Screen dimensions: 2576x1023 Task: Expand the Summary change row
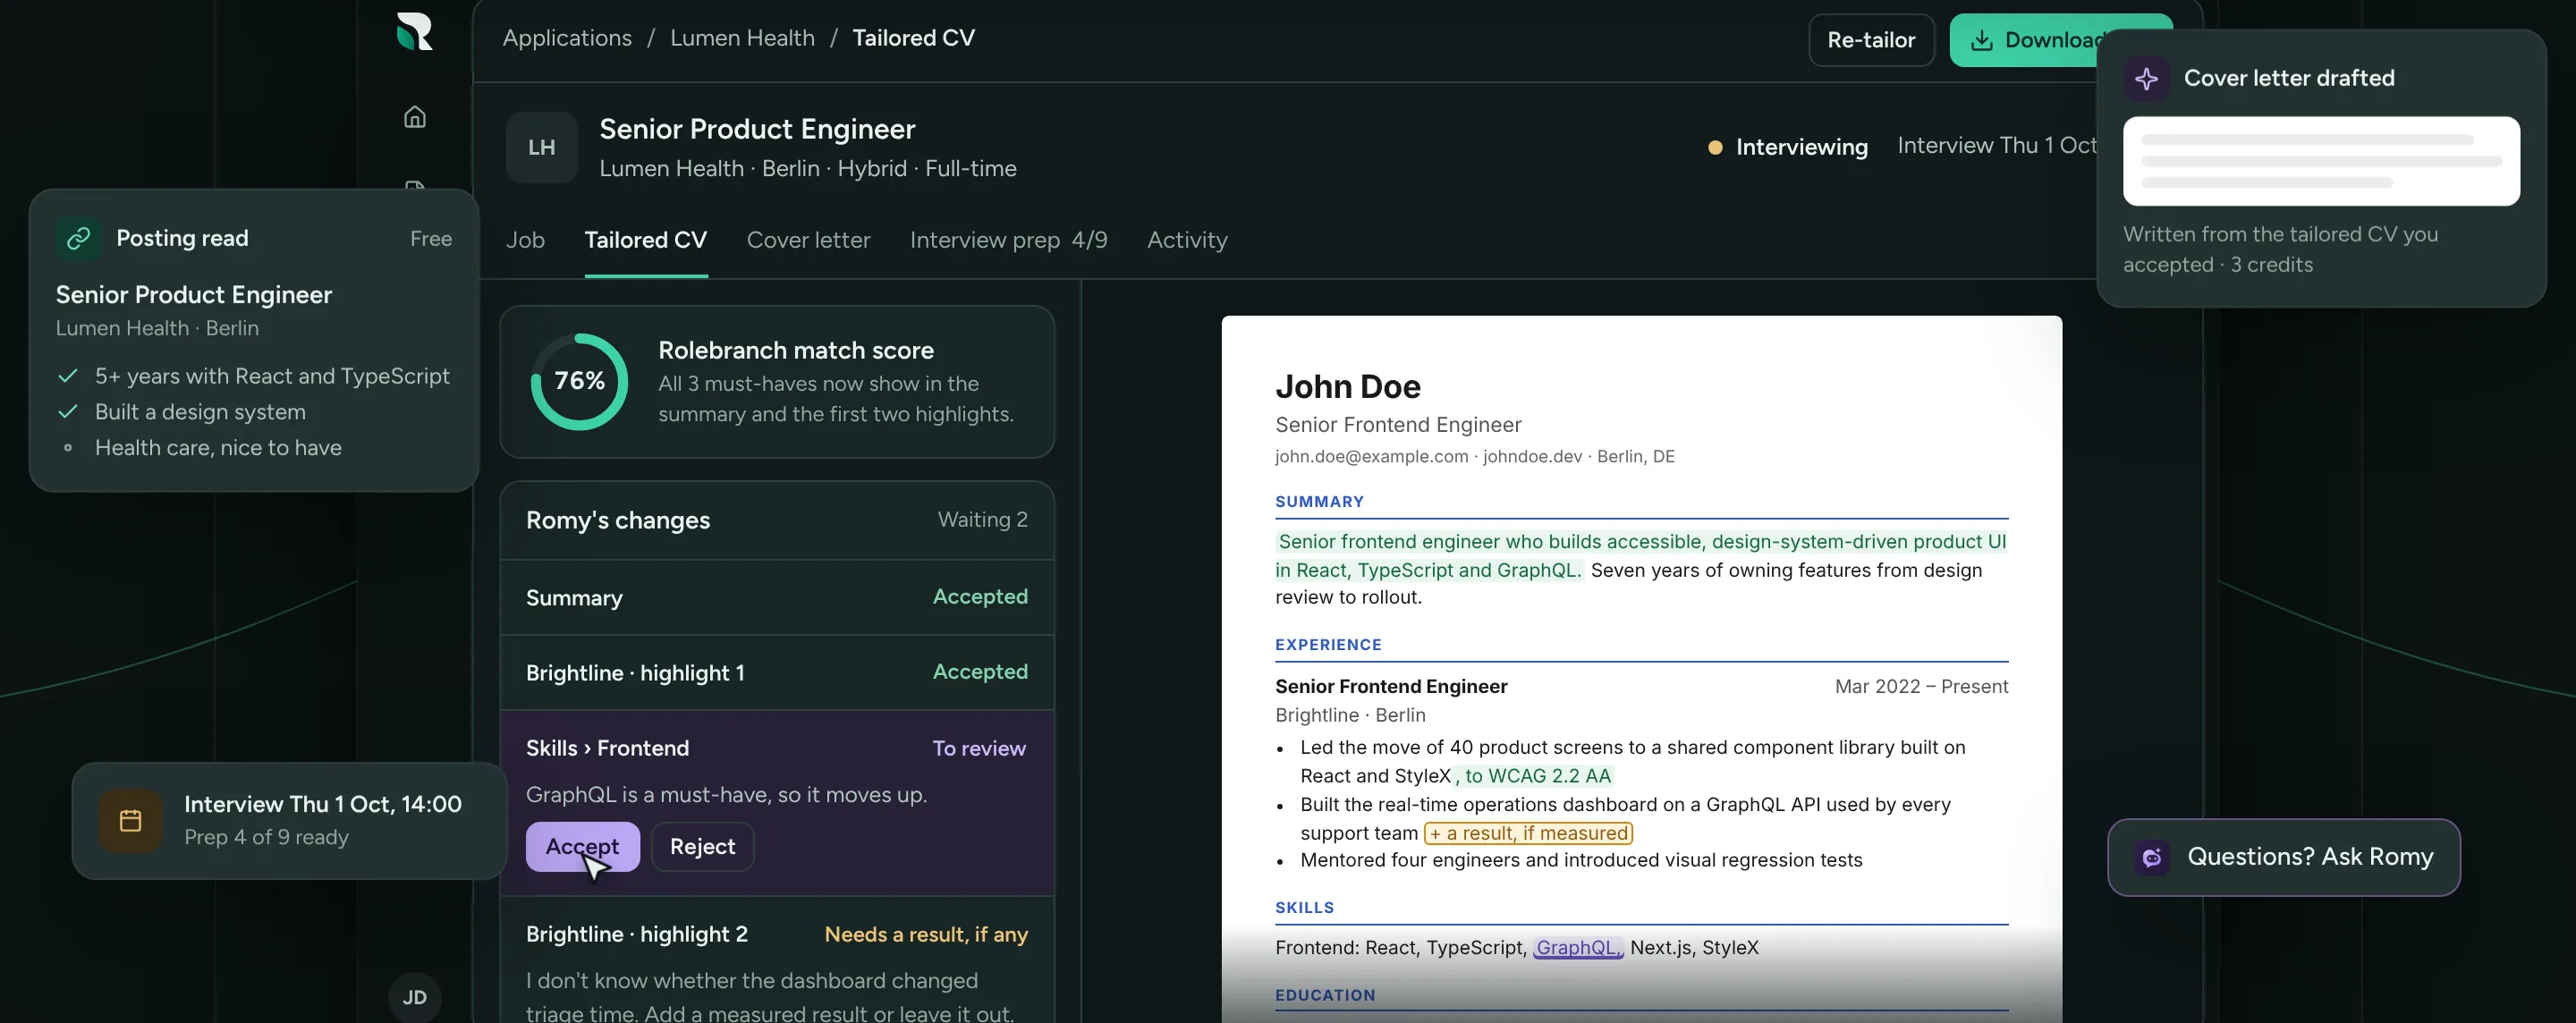click(777, 597)
